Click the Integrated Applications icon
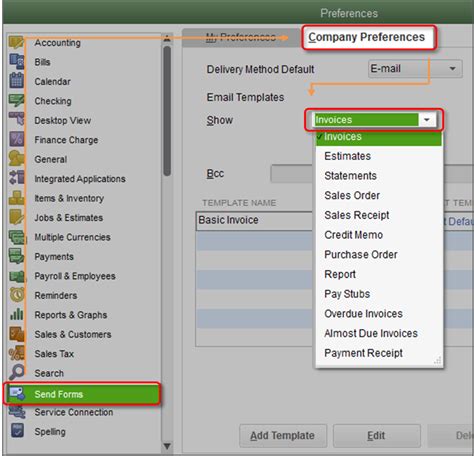The height and width of the screenshot is (456, 474). [16, 178]
